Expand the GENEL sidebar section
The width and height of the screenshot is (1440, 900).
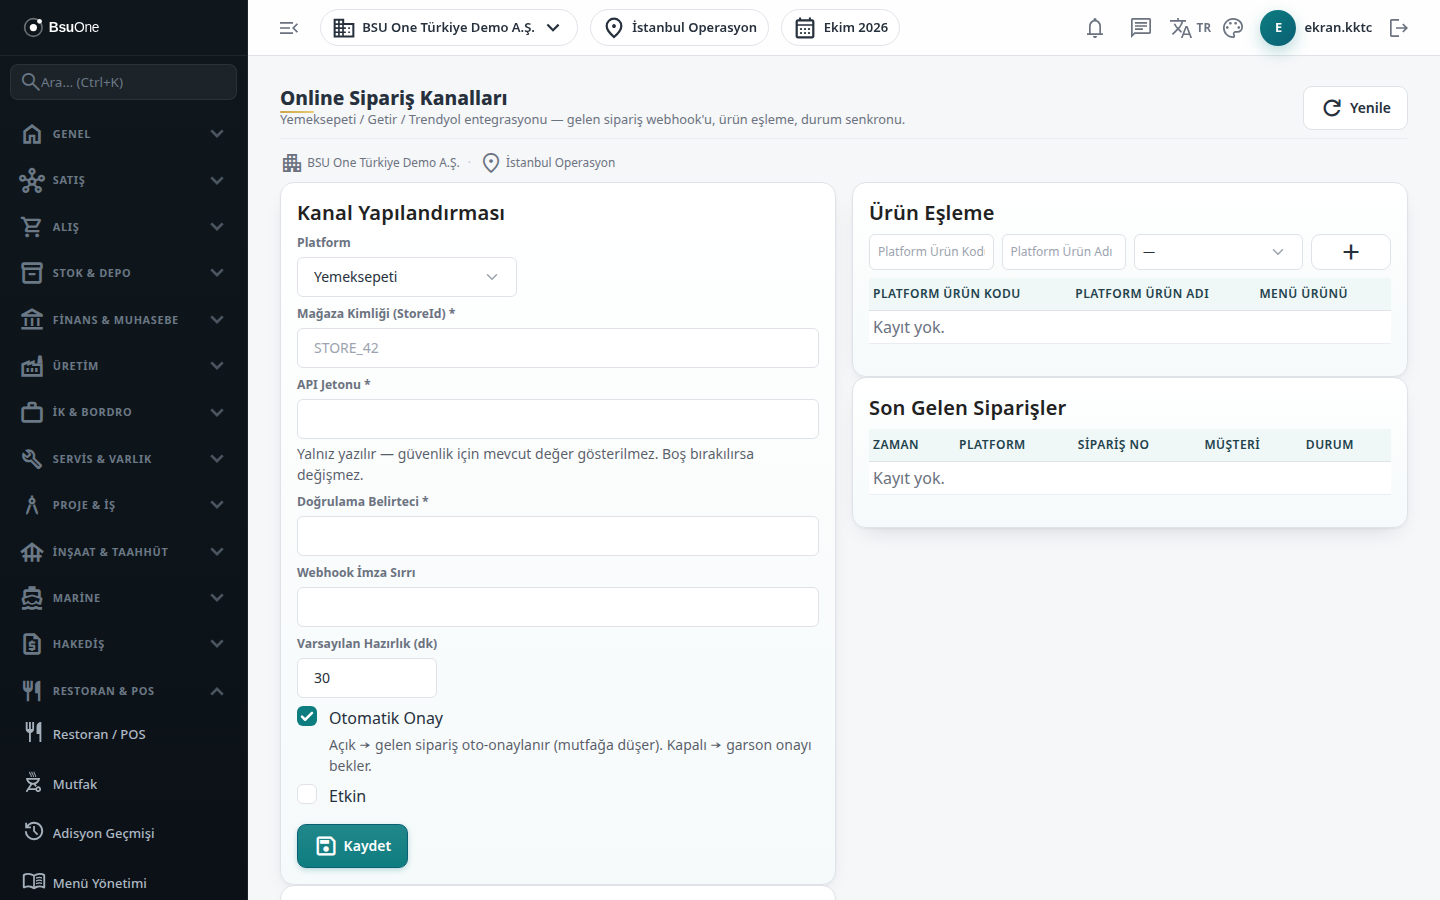point(124,134)
